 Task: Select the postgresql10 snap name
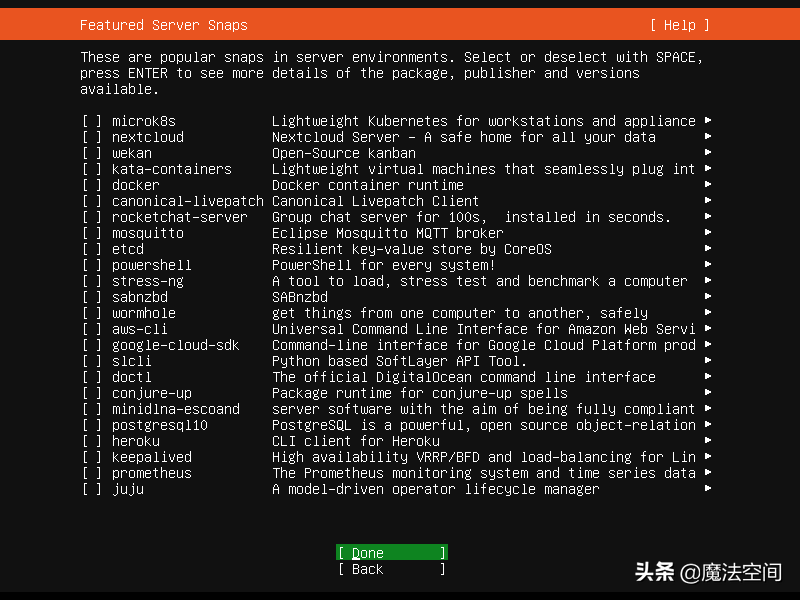[x=160, y=426]
